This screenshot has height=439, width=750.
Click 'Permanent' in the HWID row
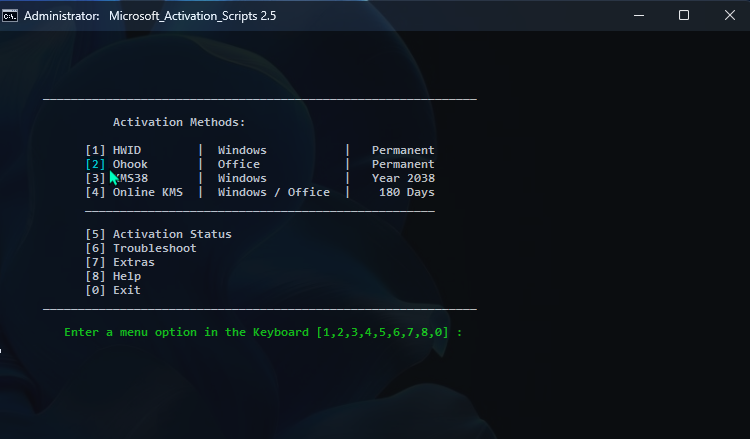coord(403,150)
